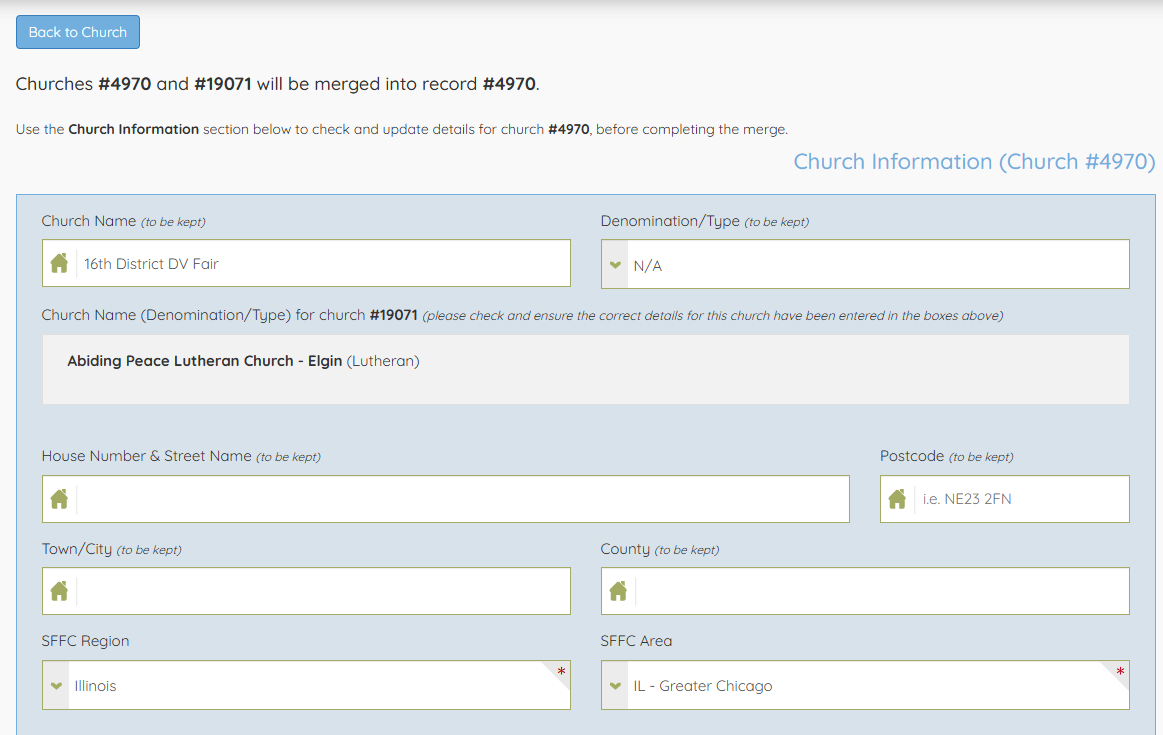1163x735 pixels.
Task: Click the house icon in Postcode field
Action: [x=897, y=499]
